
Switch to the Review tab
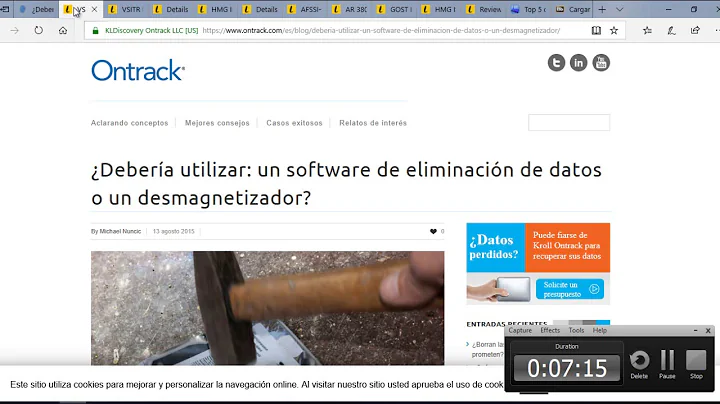484,9
